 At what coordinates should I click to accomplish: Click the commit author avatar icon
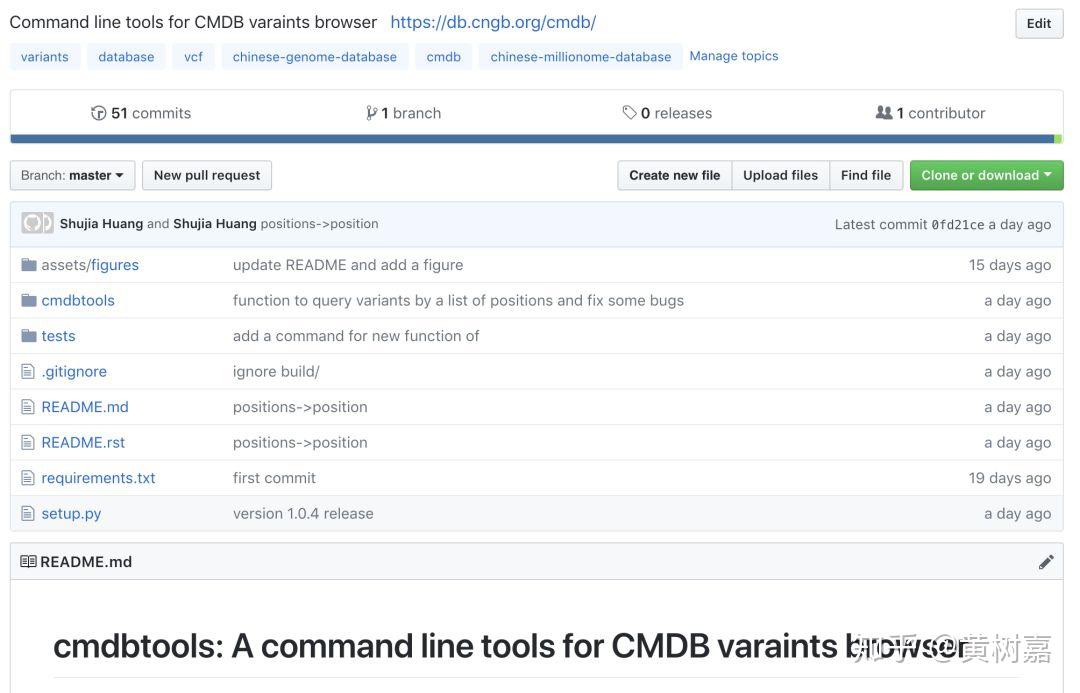(37, 224)
